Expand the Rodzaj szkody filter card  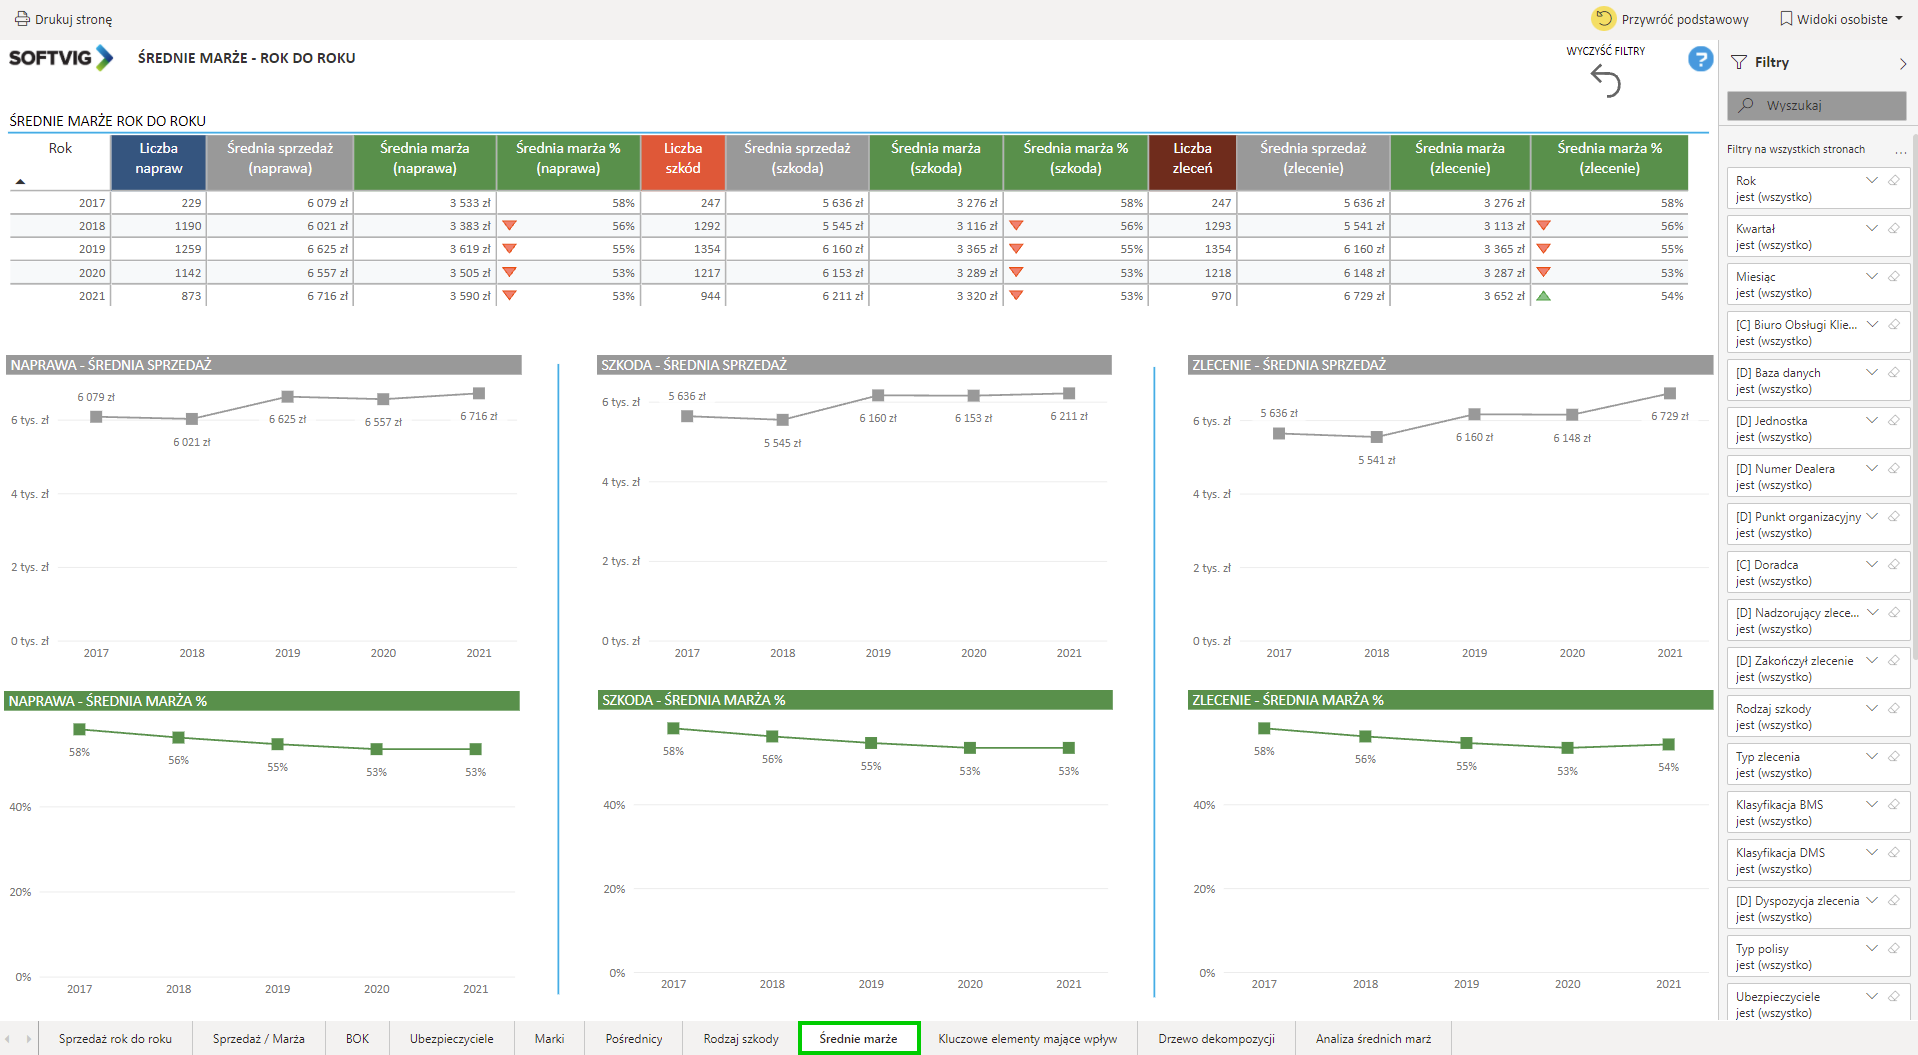tap(1871, 709)
